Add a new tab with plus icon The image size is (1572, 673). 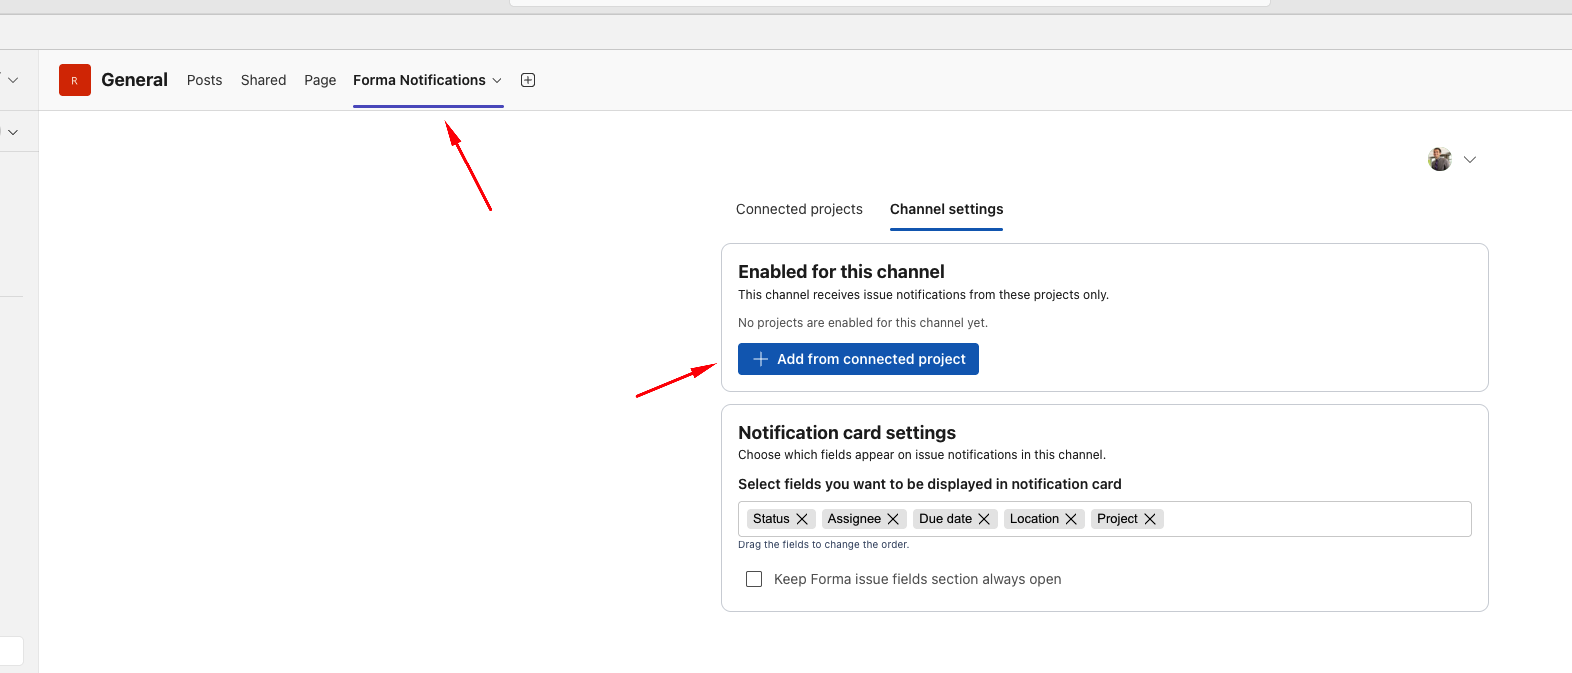coord(528,80)
